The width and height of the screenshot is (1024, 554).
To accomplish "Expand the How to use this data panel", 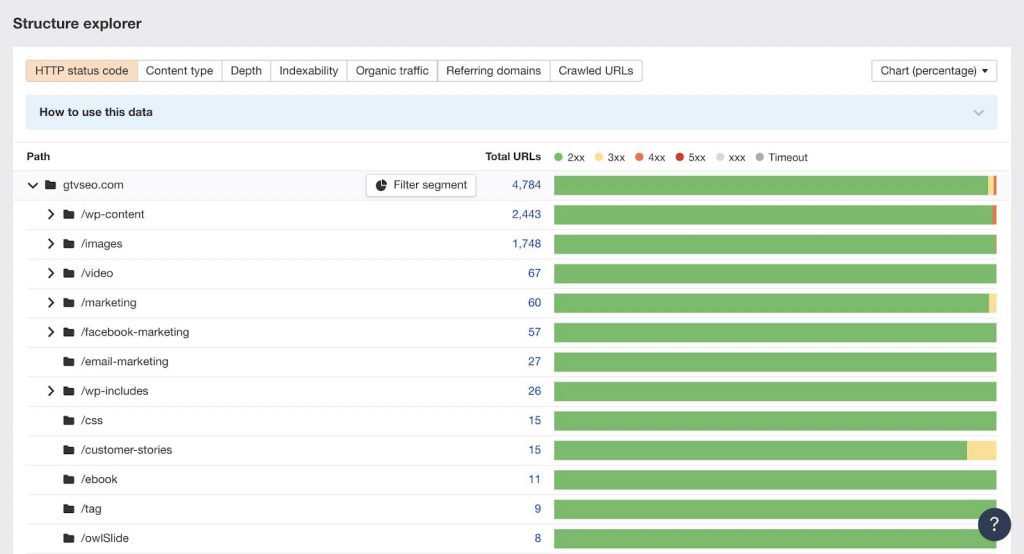I will [511, 112].
